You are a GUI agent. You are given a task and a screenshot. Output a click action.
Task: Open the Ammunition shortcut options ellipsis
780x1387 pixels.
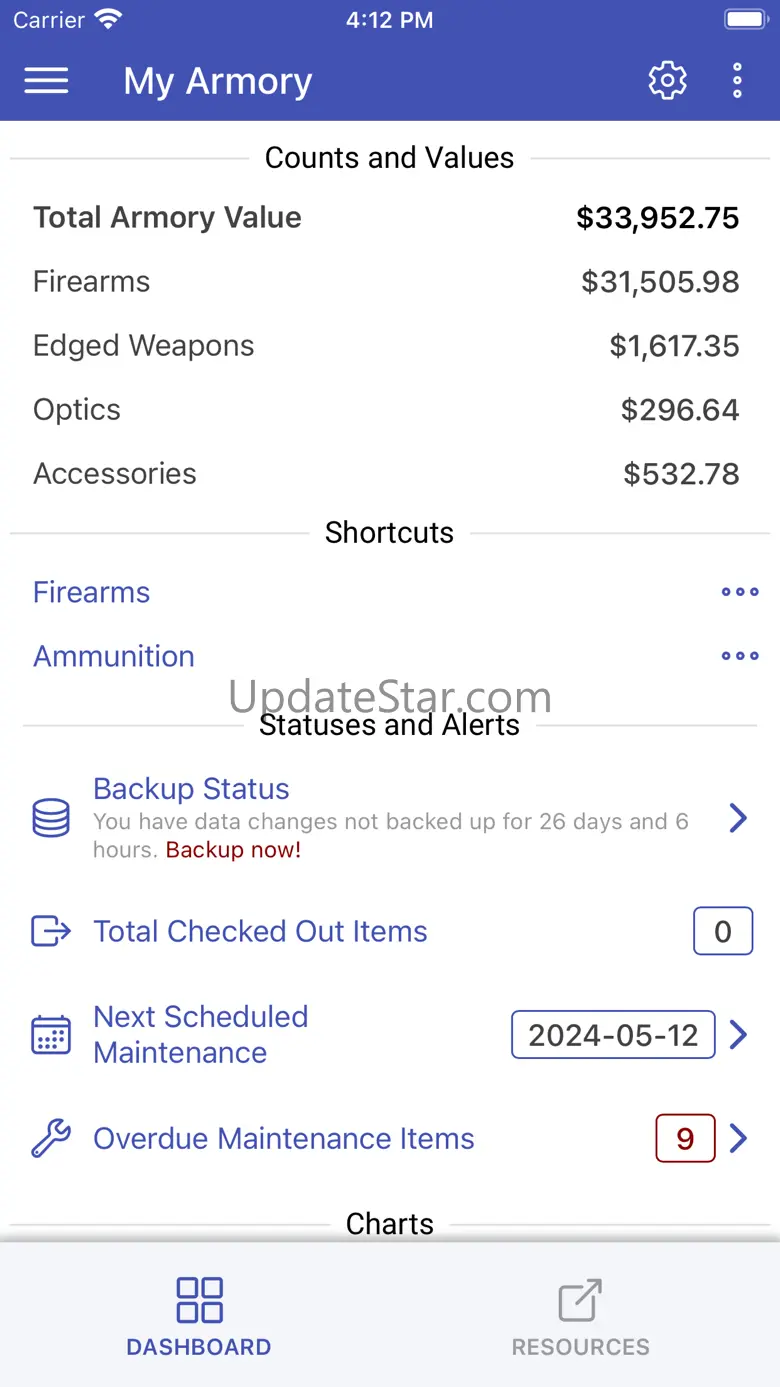[740, 656]
